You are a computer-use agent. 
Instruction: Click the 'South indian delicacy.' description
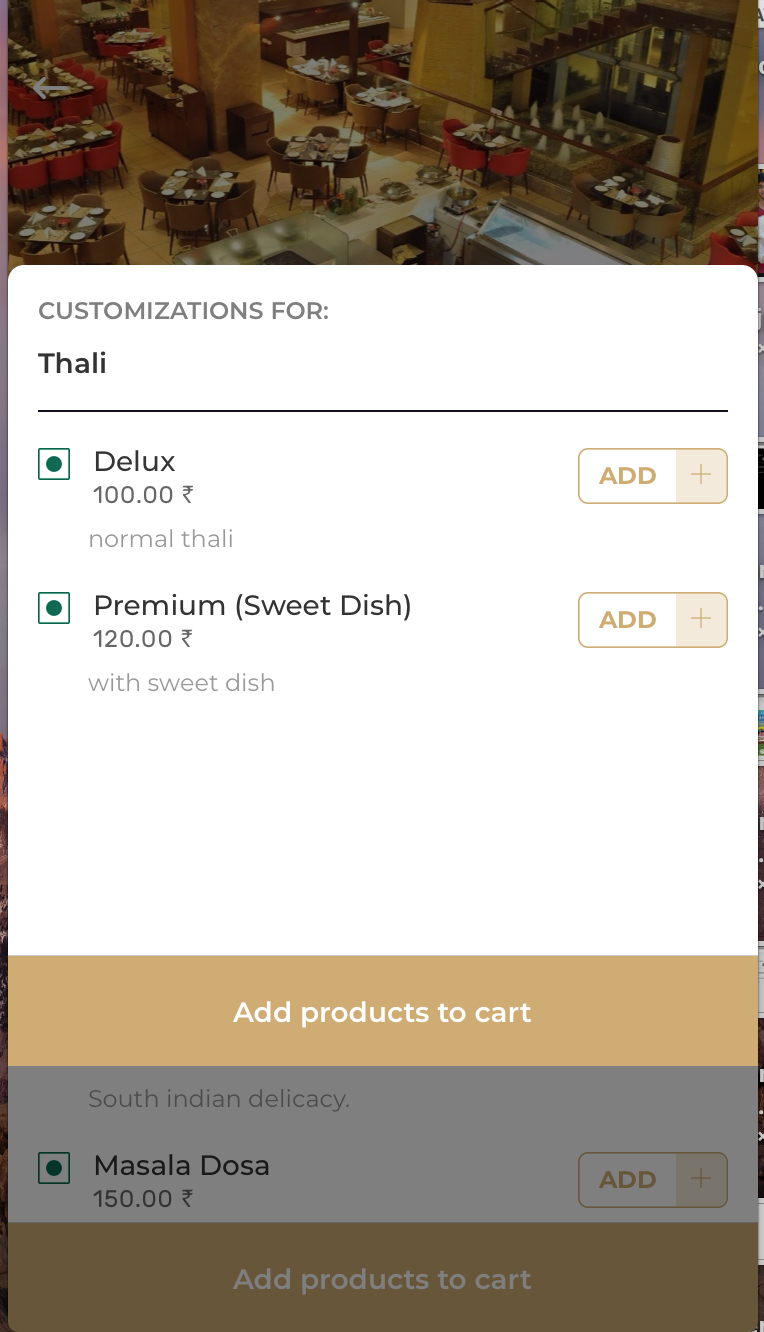[218, 1100]
